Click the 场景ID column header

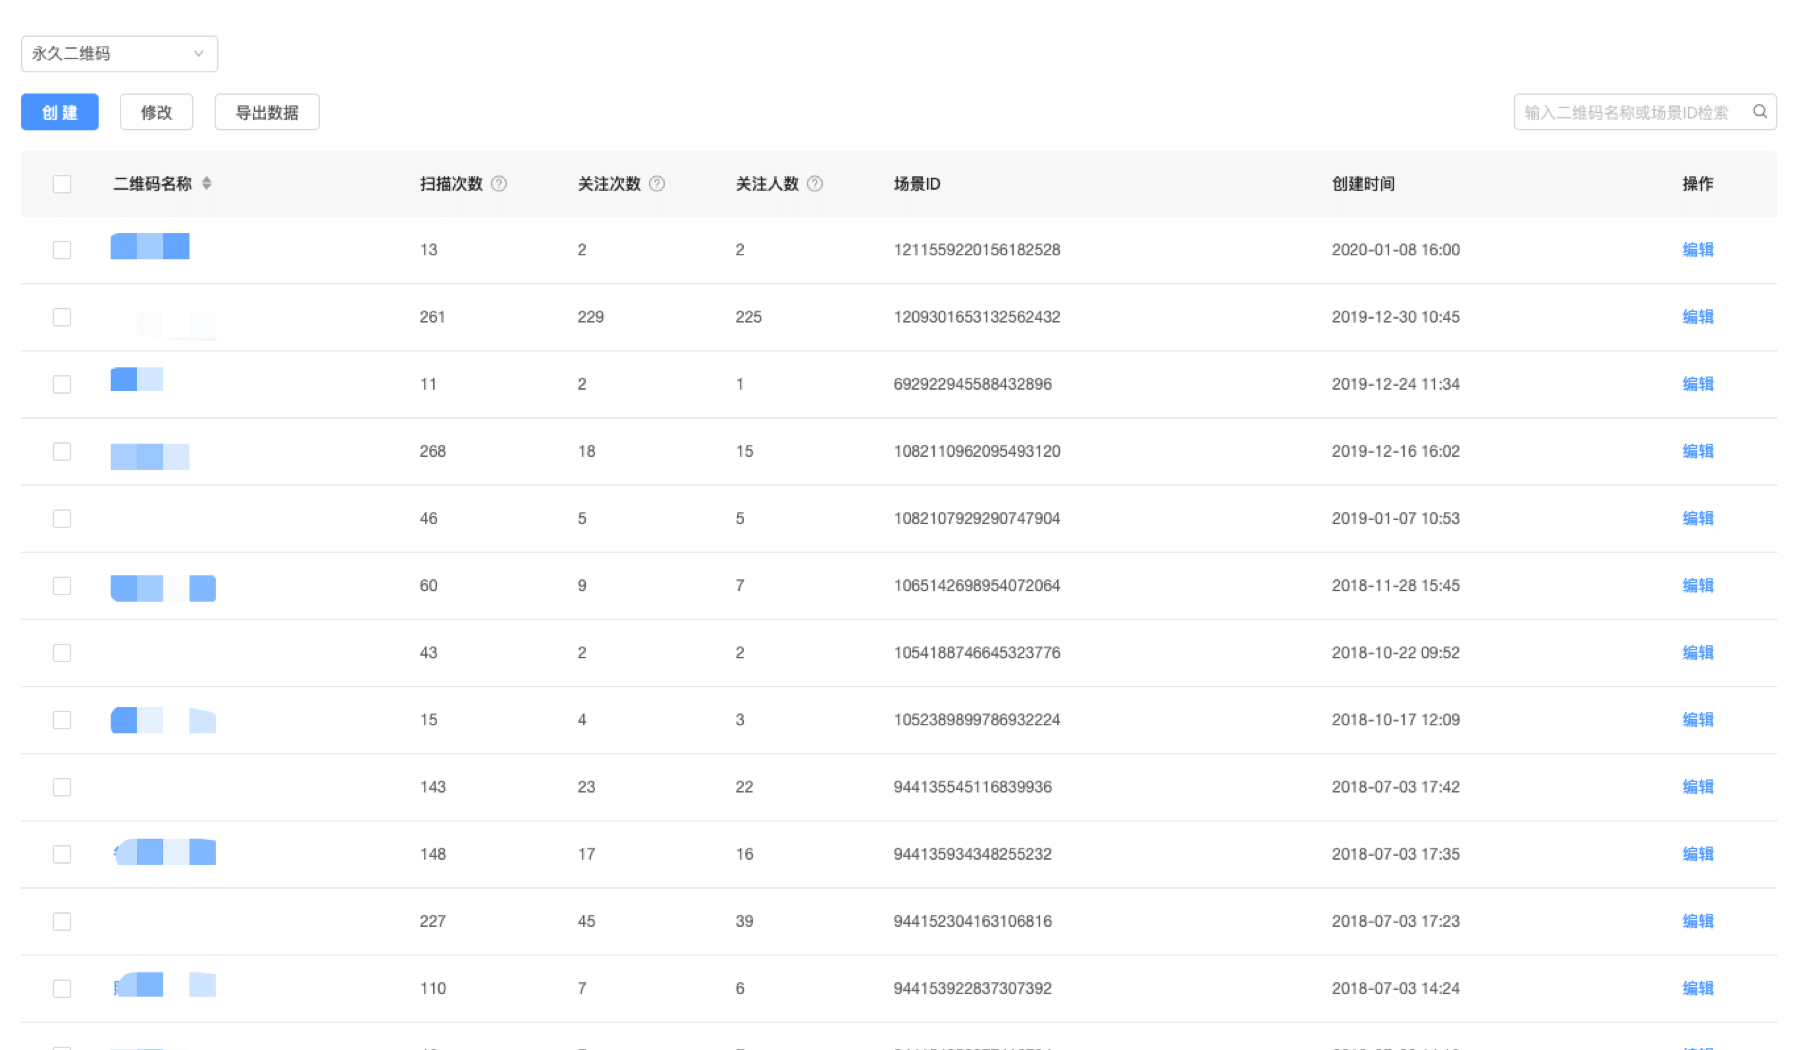point(917,184)
